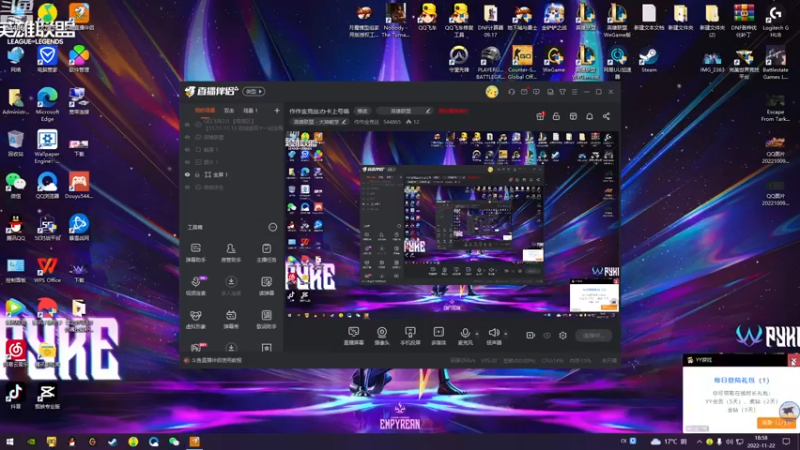Open the 模式 mode switch dropdown
This screenshot has height=450, width=800.
[254, 92]
